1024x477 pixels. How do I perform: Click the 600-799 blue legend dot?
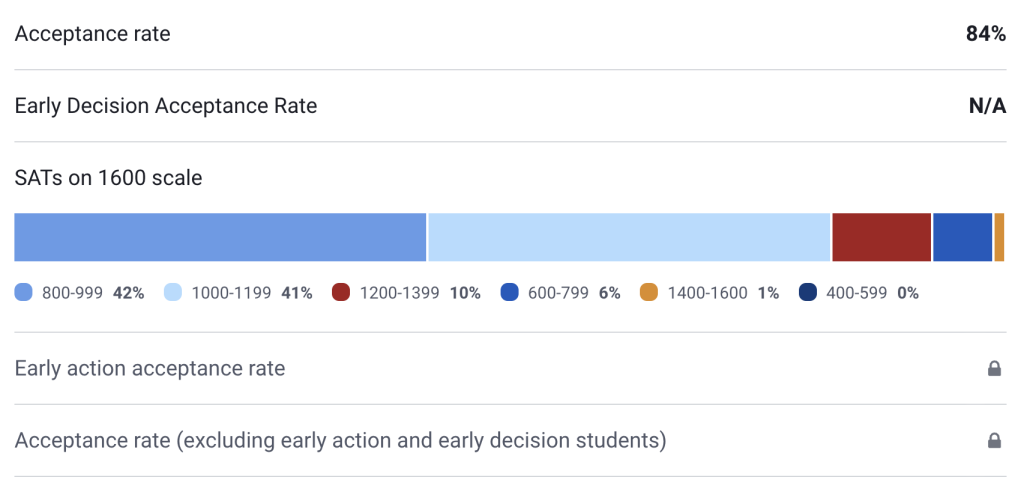(x=510, y=293)
